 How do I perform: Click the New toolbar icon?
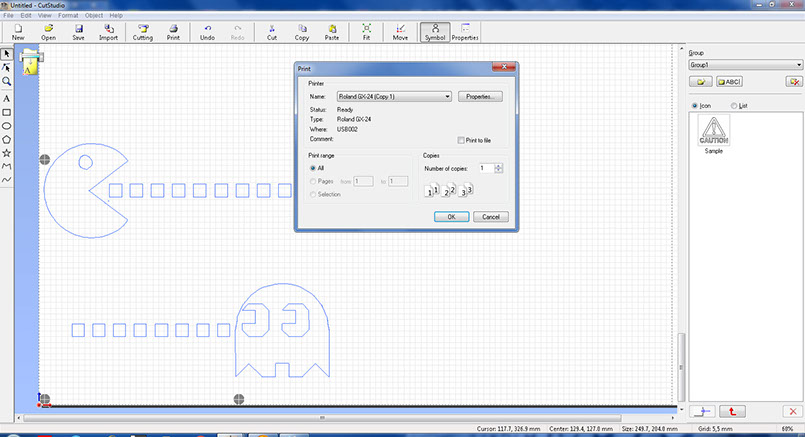(x=18, y=32)
